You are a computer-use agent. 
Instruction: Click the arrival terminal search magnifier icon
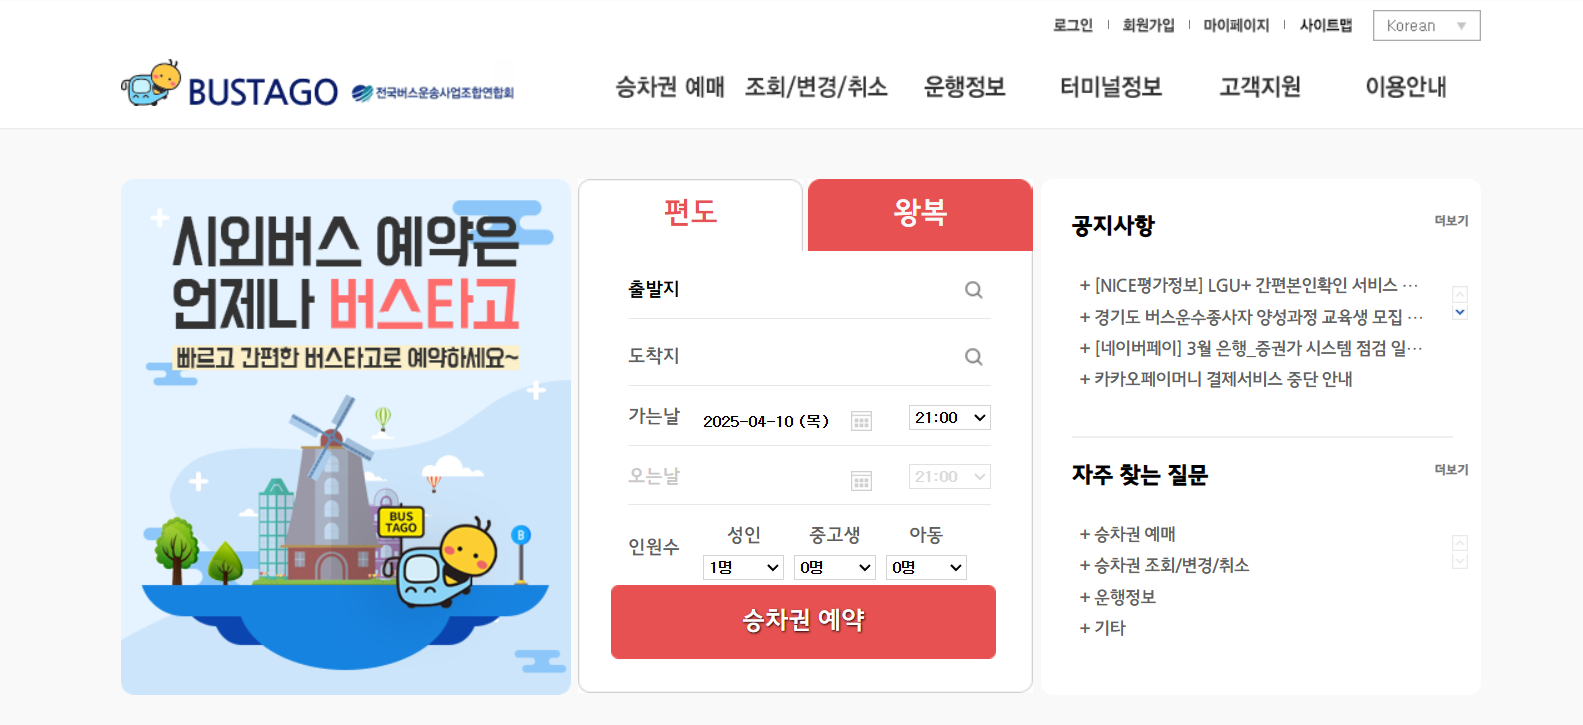pyautogui.click(x=973, y=357)
